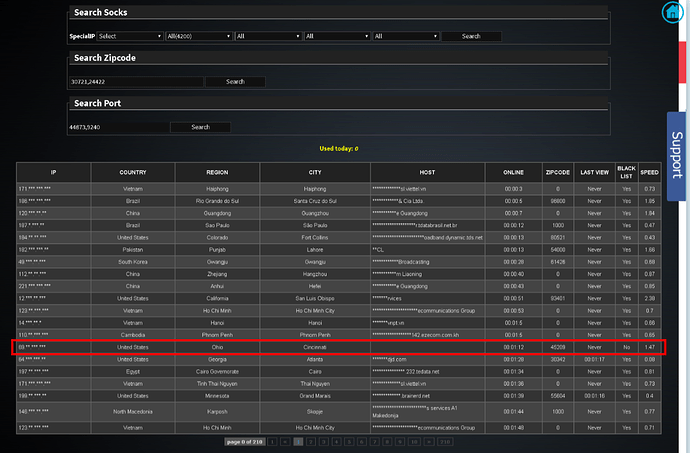This screenshot has width=690, height=453.
Task: Select the ZIPCODE column header
Action: (x=557, y=172)
